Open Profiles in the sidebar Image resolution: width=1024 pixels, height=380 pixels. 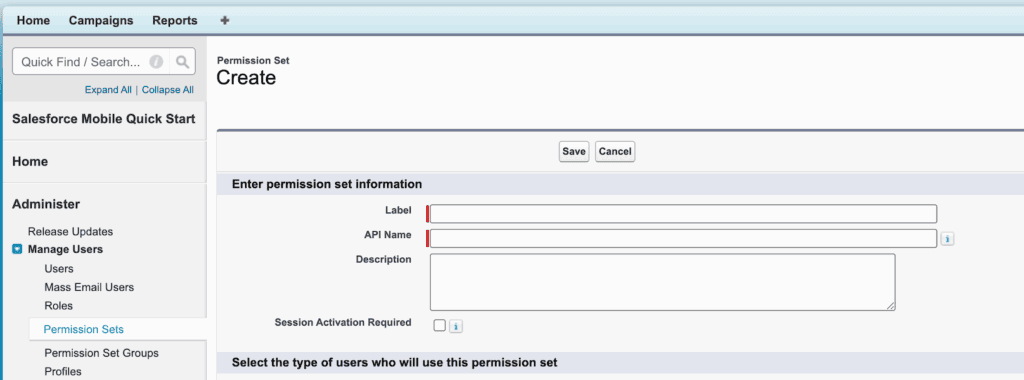[63, 372]
